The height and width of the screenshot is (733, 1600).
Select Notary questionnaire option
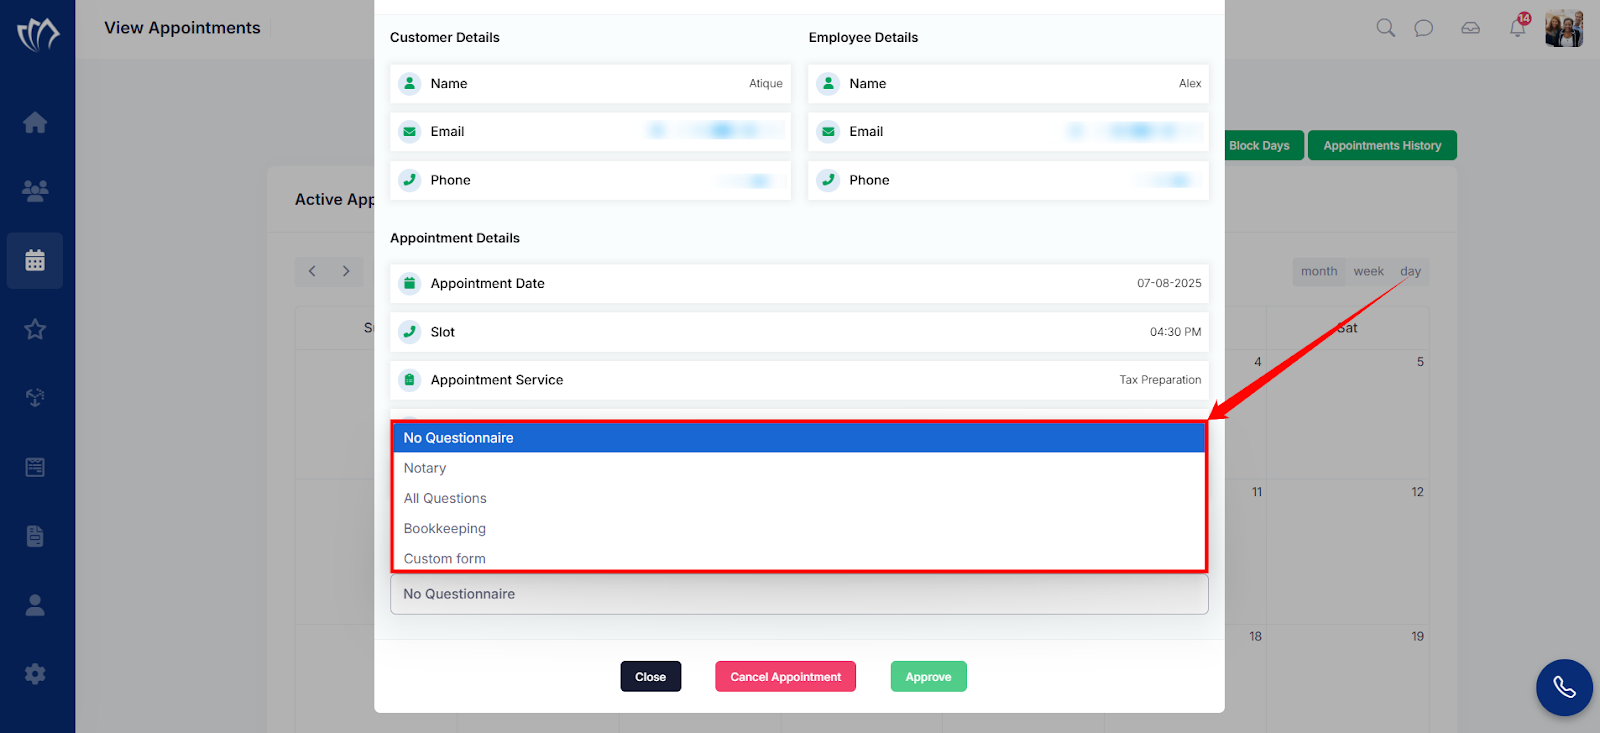click(799, 468)
